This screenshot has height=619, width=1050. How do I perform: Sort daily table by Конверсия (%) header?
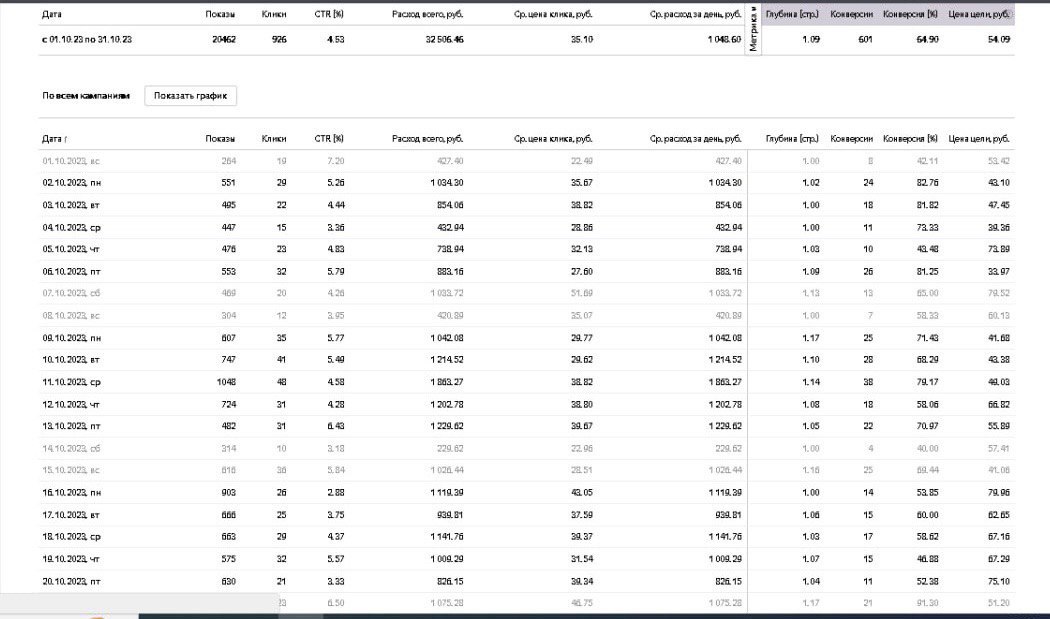pos(911,139)
